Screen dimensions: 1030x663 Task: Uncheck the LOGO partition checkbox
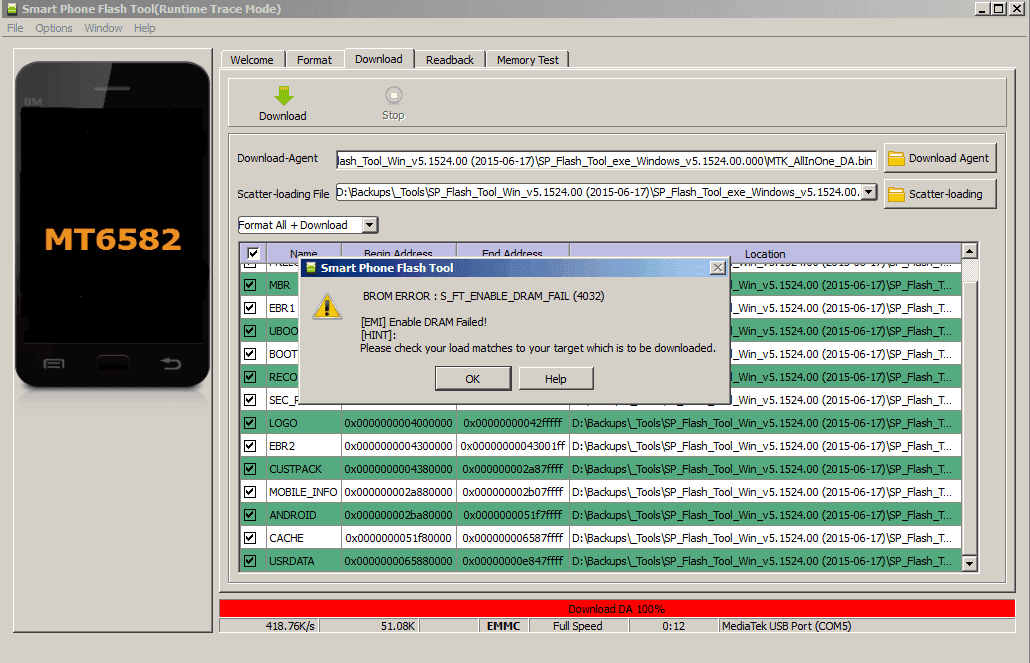(250, 423)
